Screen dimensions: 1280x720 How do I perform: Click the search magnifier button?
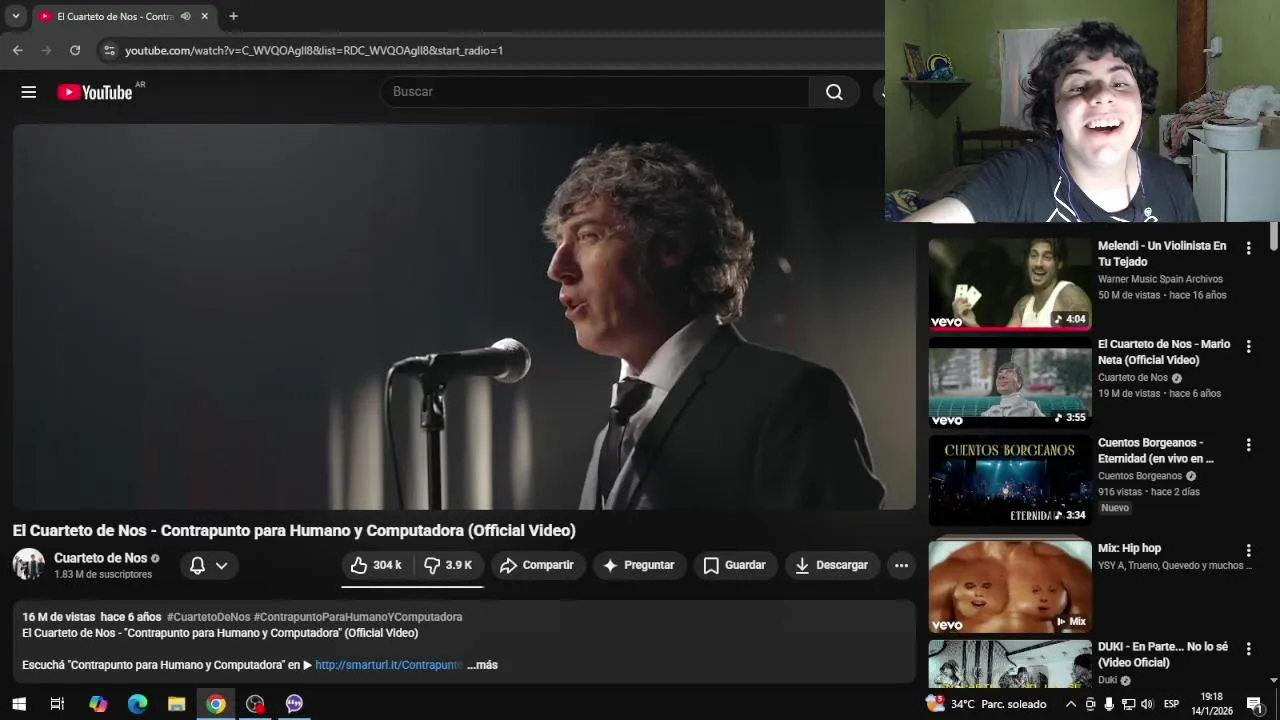(x=834, y=92)
